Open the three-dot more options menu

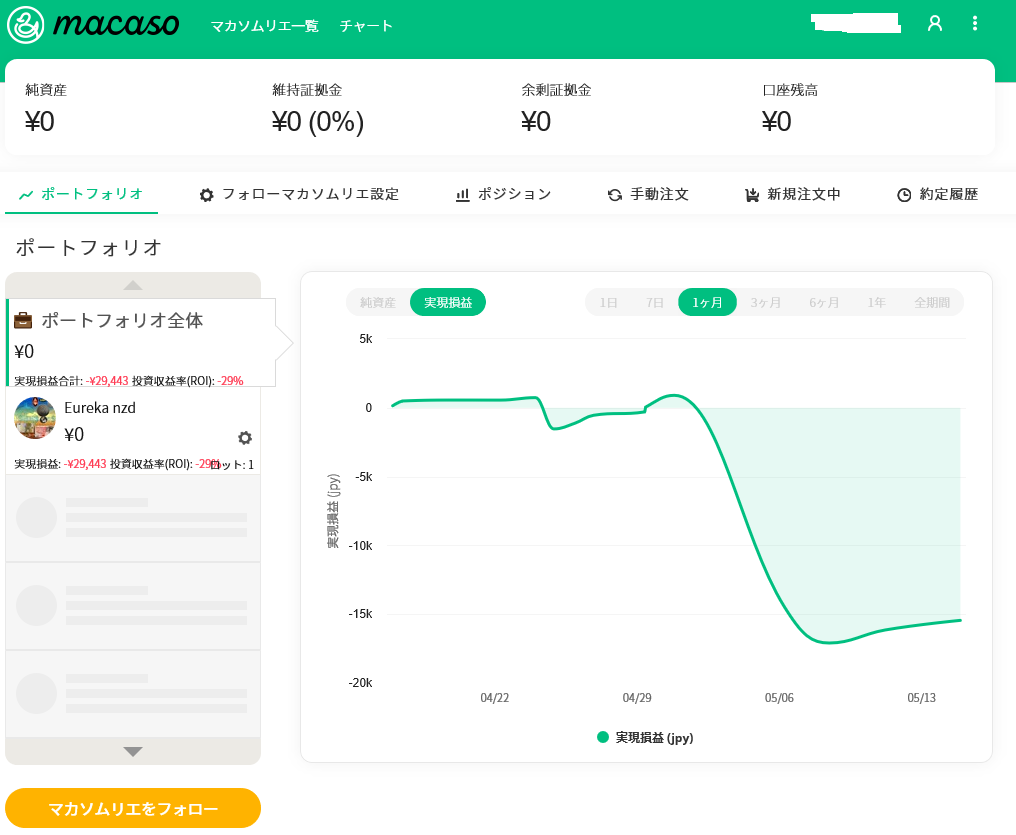point(975,23)
